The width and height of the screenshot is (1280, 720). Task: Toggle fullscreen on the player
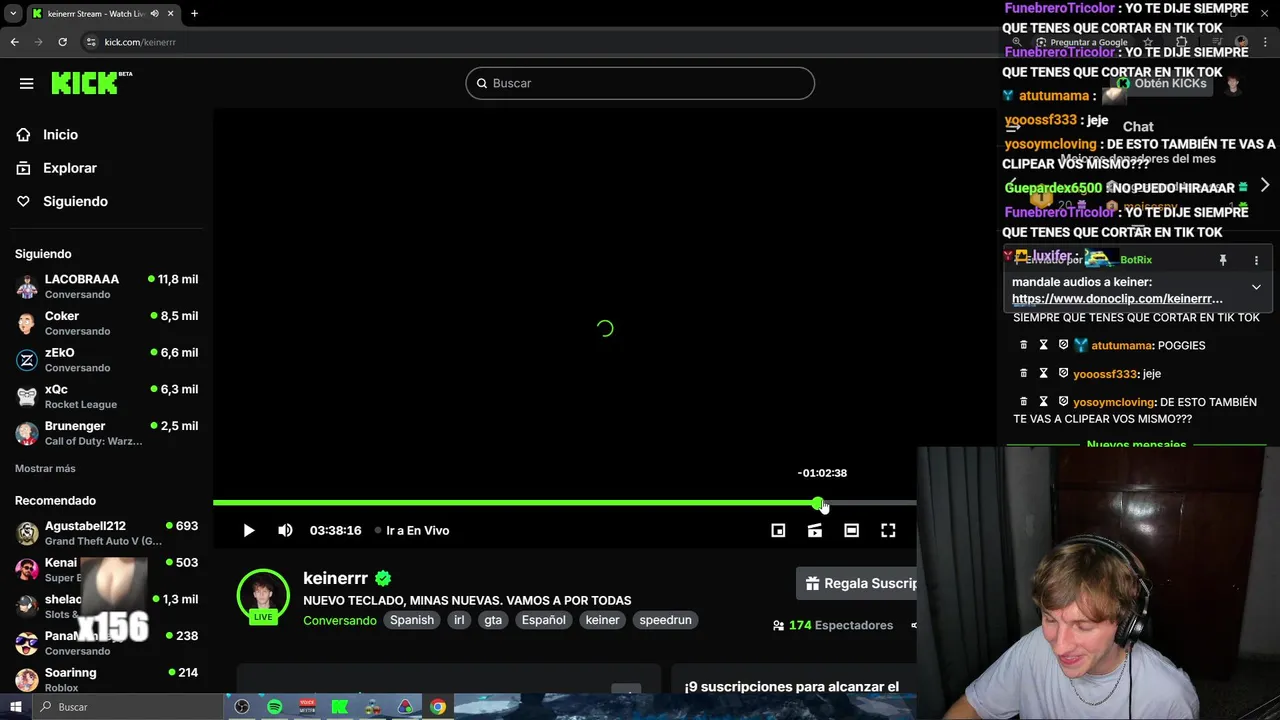click(x=888, y=531)
